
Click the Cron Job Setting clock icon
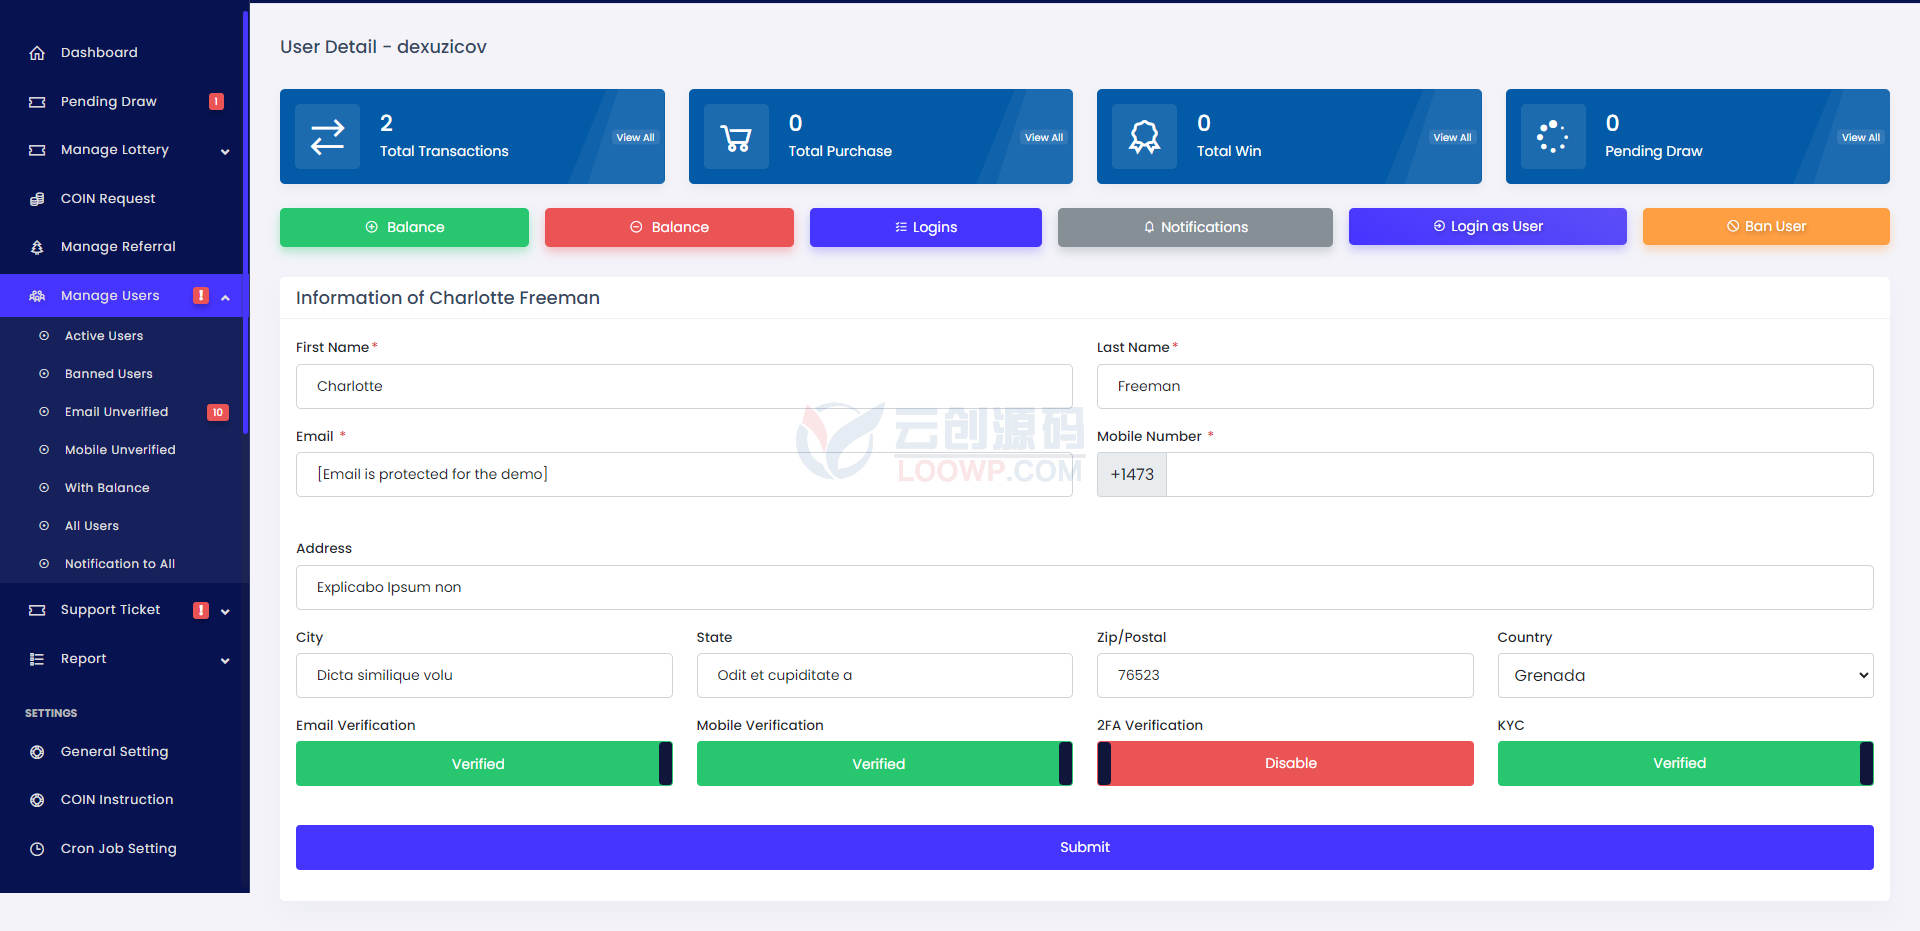37,849
